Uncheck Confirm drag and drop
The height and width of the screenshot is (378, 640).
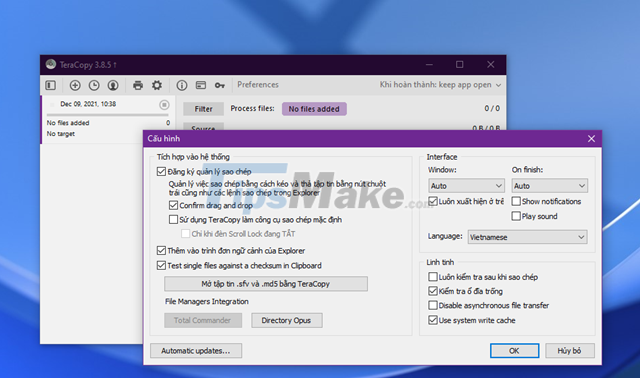point(173,205)
